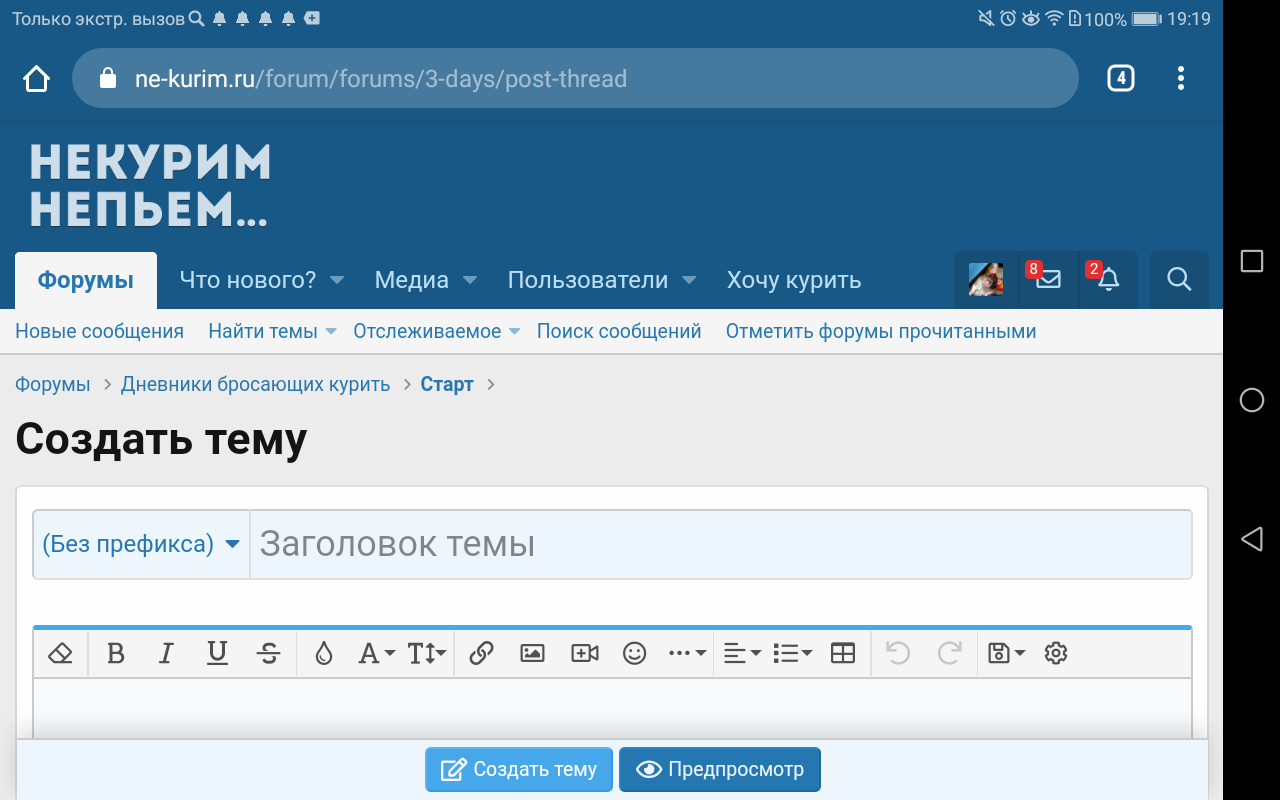Toggle bold formatting
Viewport: 1280px width, 800px height.
116,653
